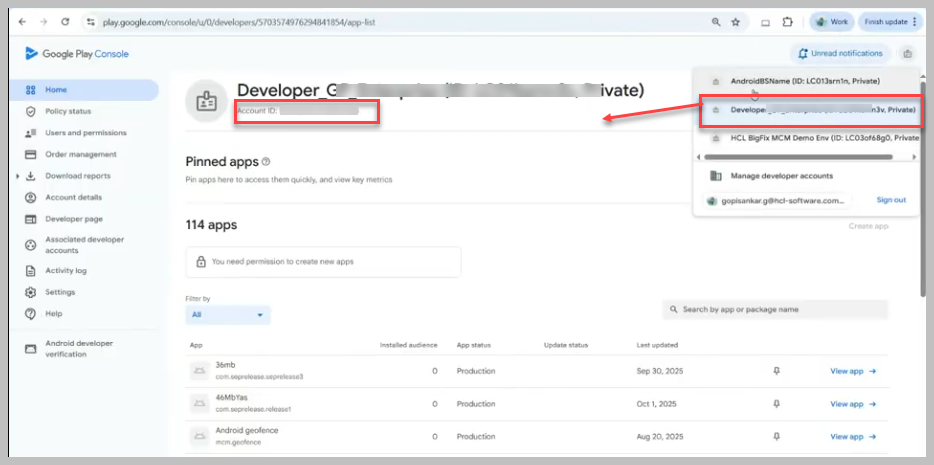Pin the Android geofence app

(776, 436)
